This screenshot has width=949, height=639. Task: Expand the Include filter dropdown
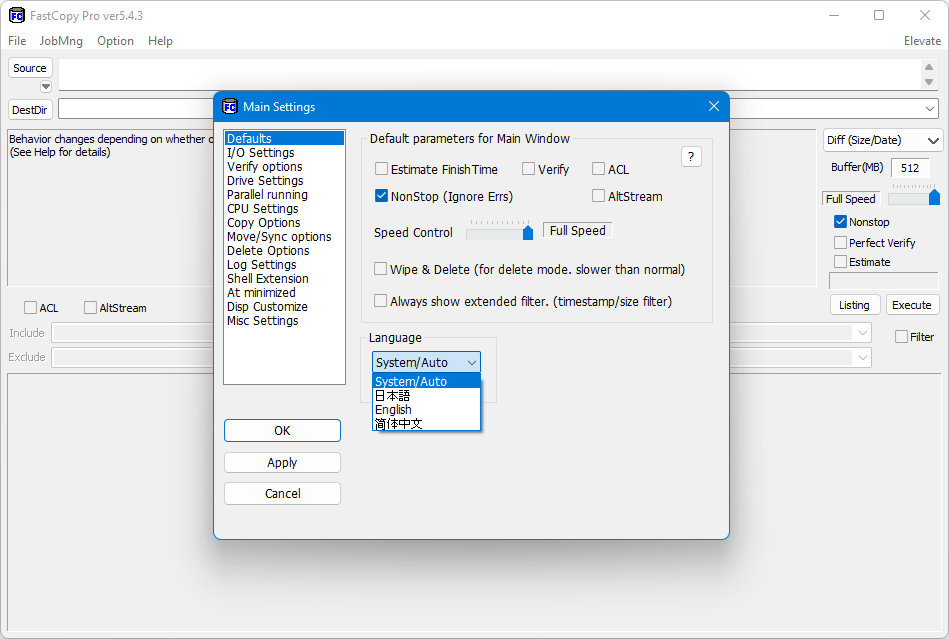tap(862, 333)
